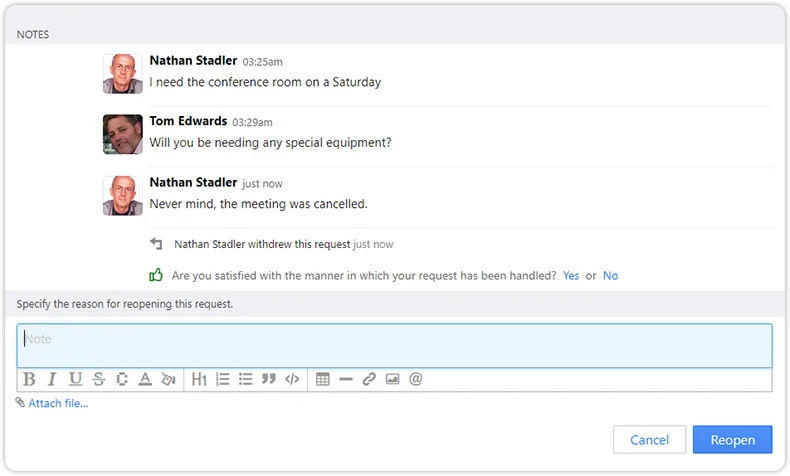Screen dimensions: 790x476
Task: Answer No to the satisfaction question
Action: pos(610,276)
